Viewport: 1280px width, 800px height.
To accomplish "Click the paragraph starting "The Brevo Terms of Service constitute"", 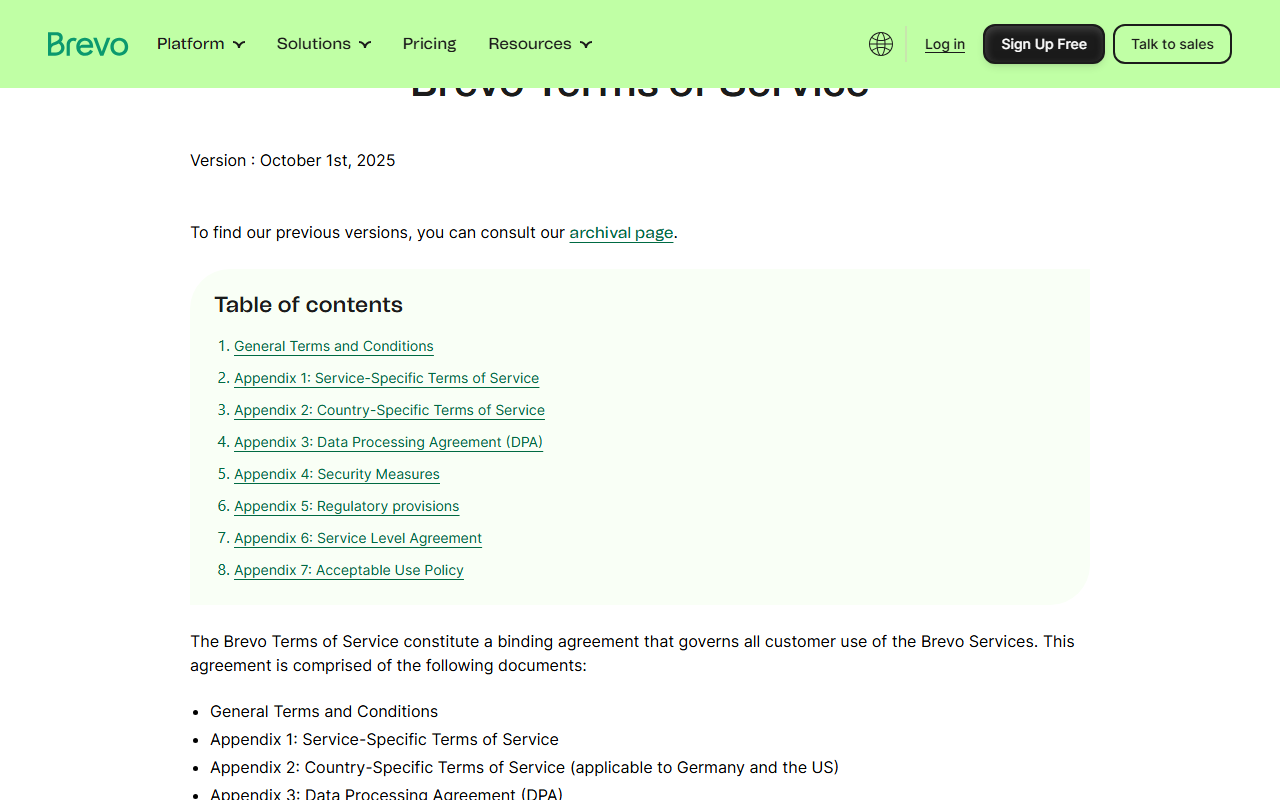I will 633,654.
